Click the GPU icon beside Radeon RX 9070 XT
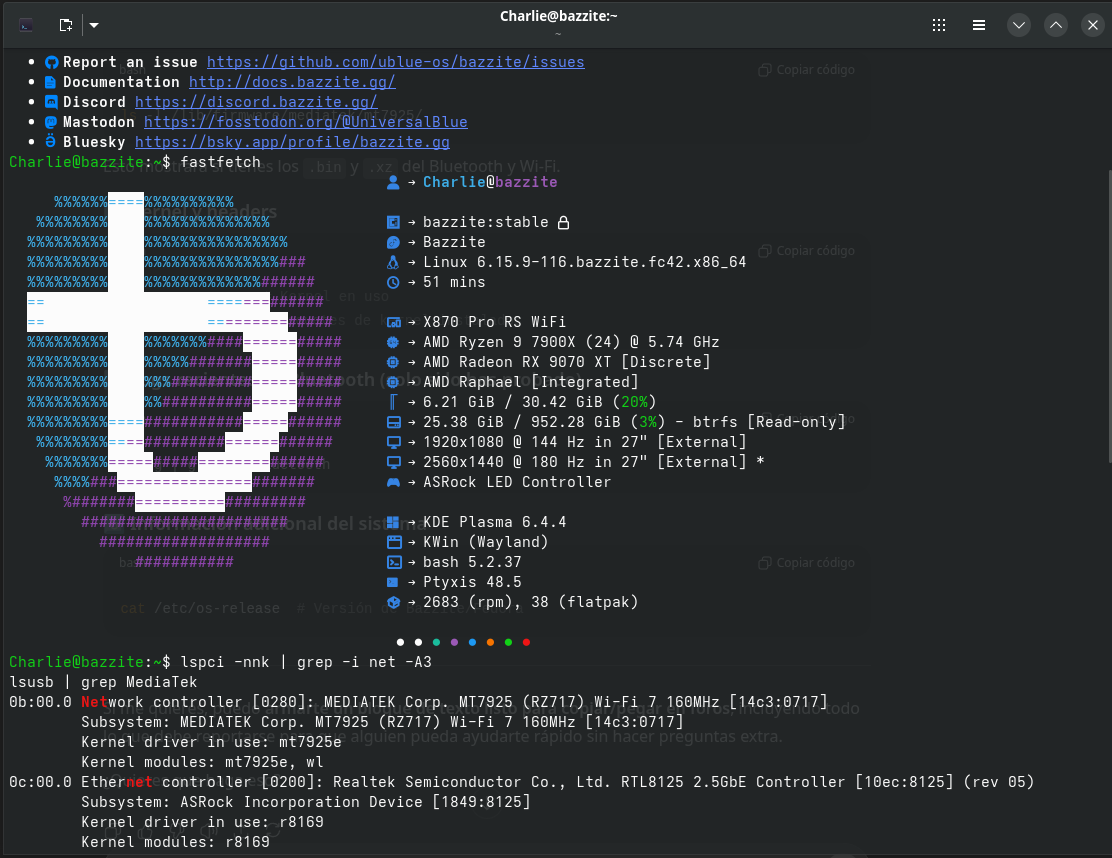The image size is (1112, 858). tap(393, 362)
